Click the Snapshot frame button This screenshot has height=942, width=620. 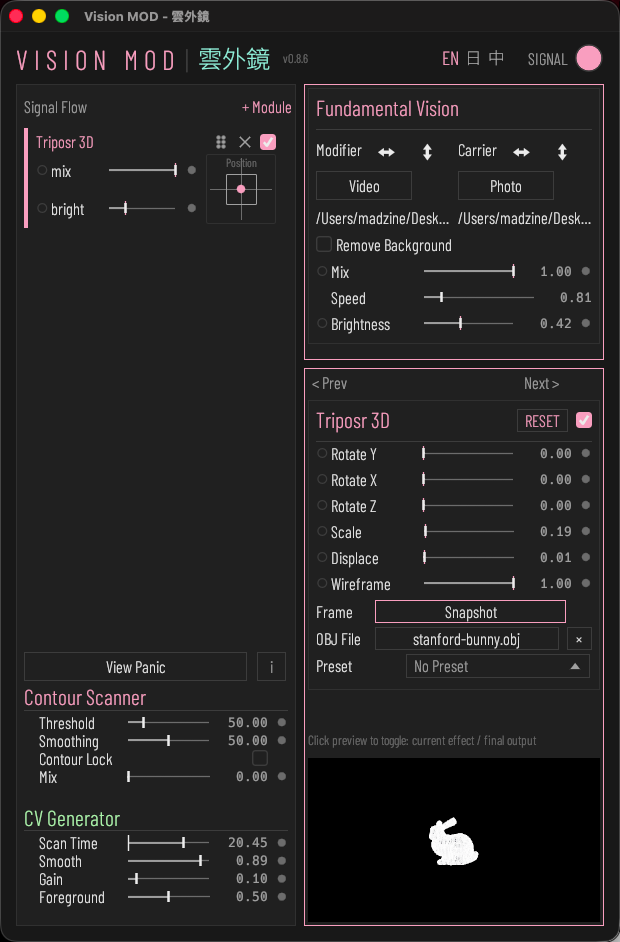470,612
